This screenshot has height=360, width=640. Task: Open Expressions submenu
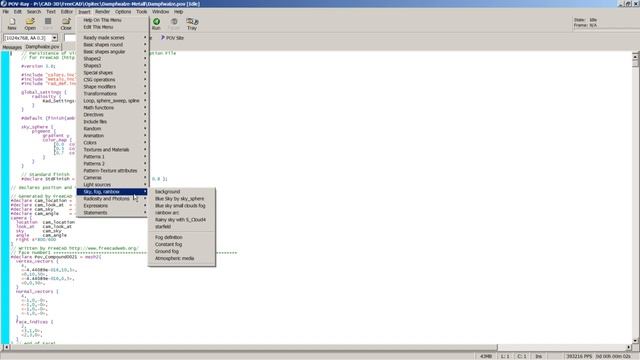113,206
